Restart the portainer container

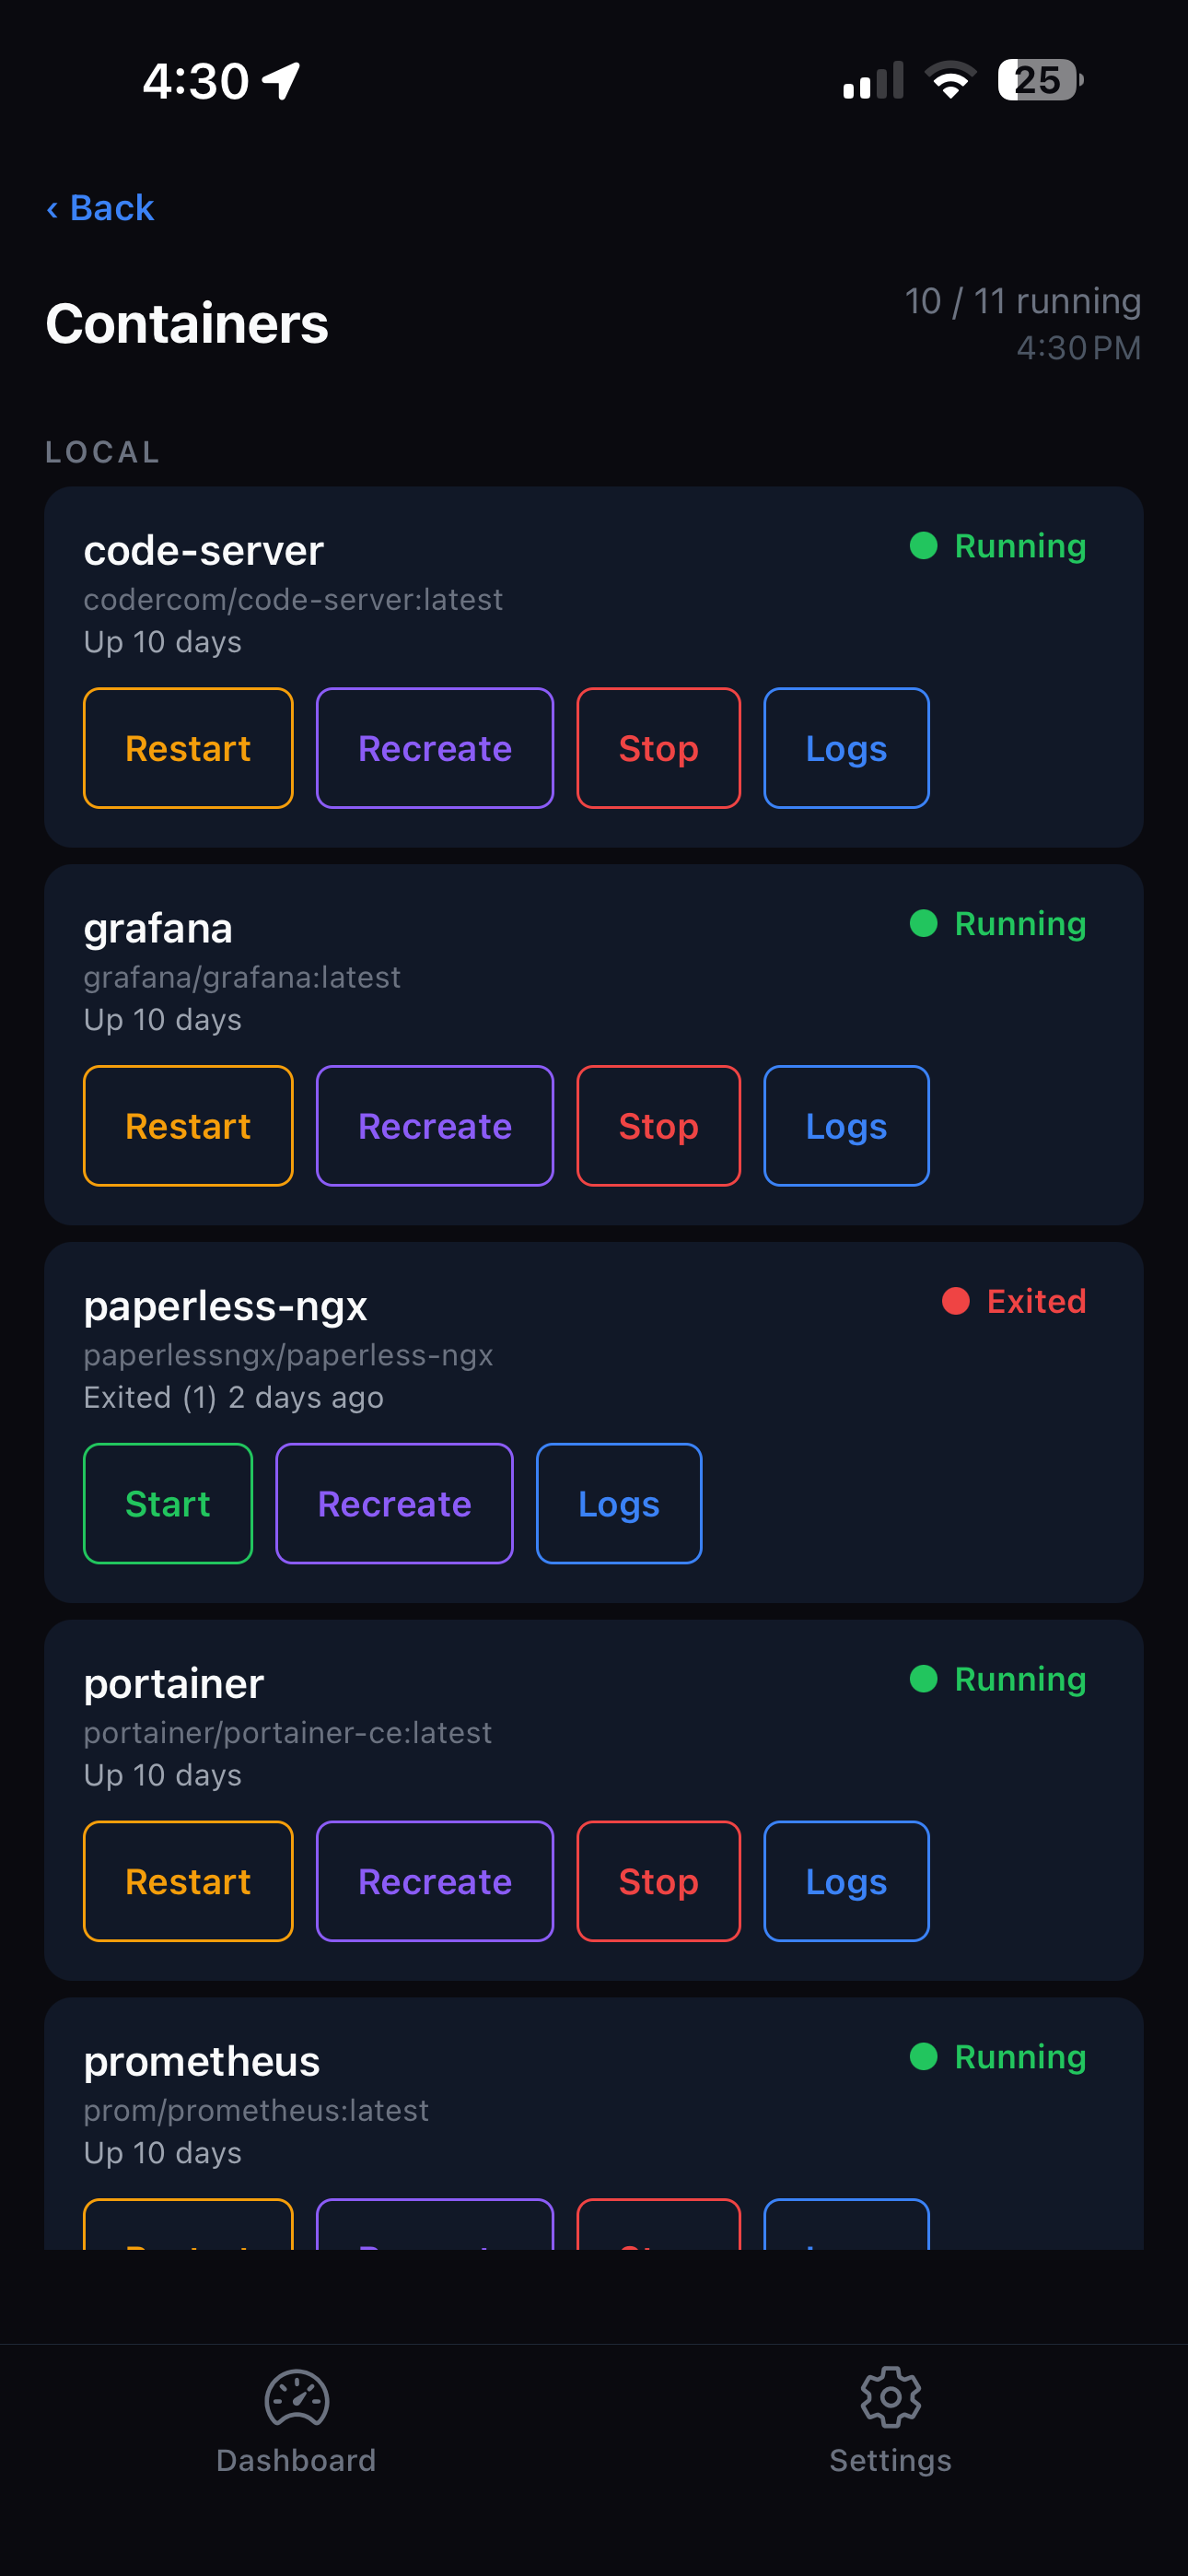188,1880
